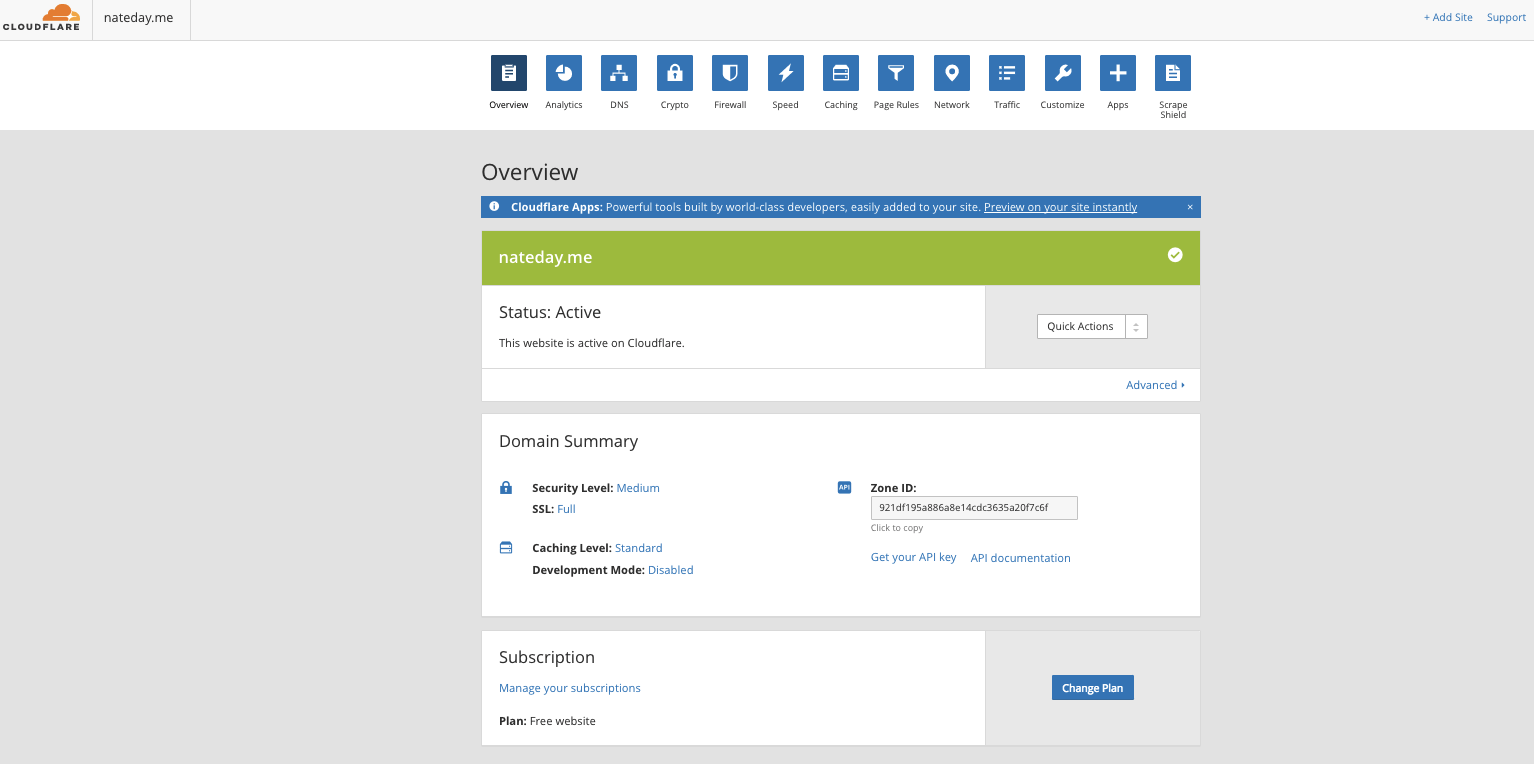
Task: Open the nateday.me site selector
Action: (x=139, y=18)
